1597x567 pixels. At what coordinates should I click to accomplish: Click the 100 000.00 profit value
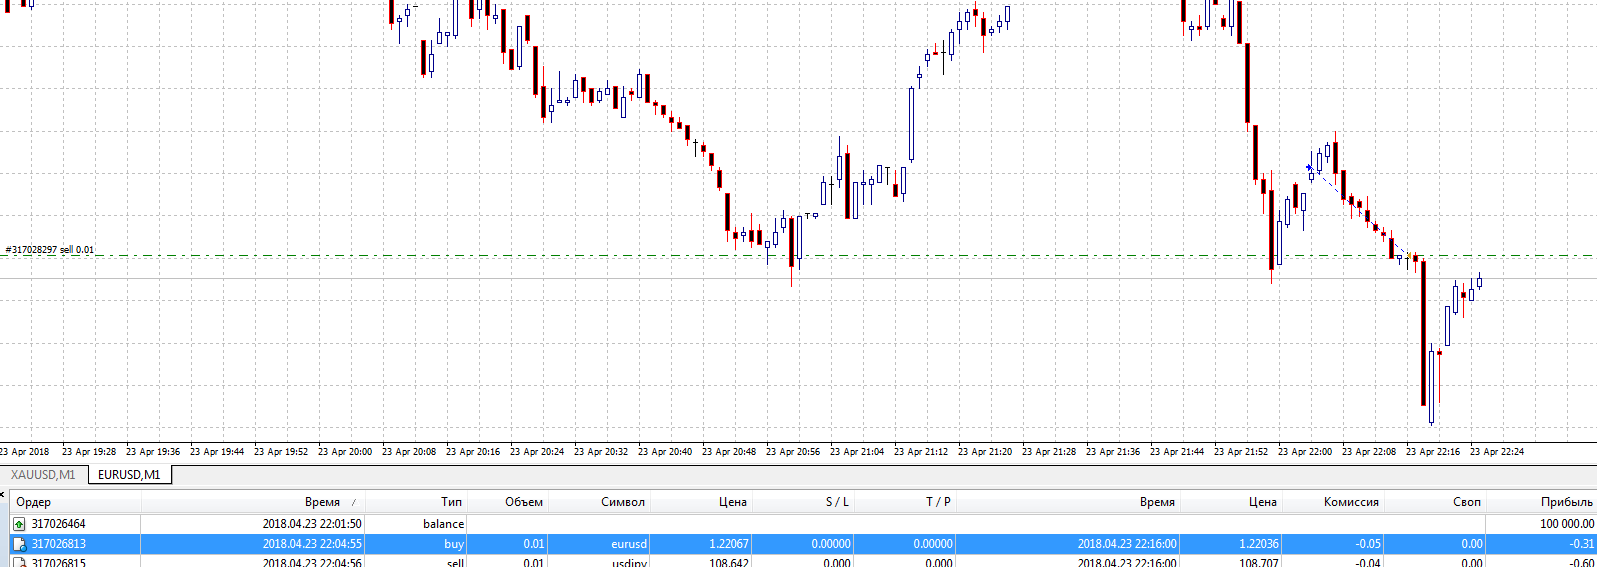point(1567,523)
